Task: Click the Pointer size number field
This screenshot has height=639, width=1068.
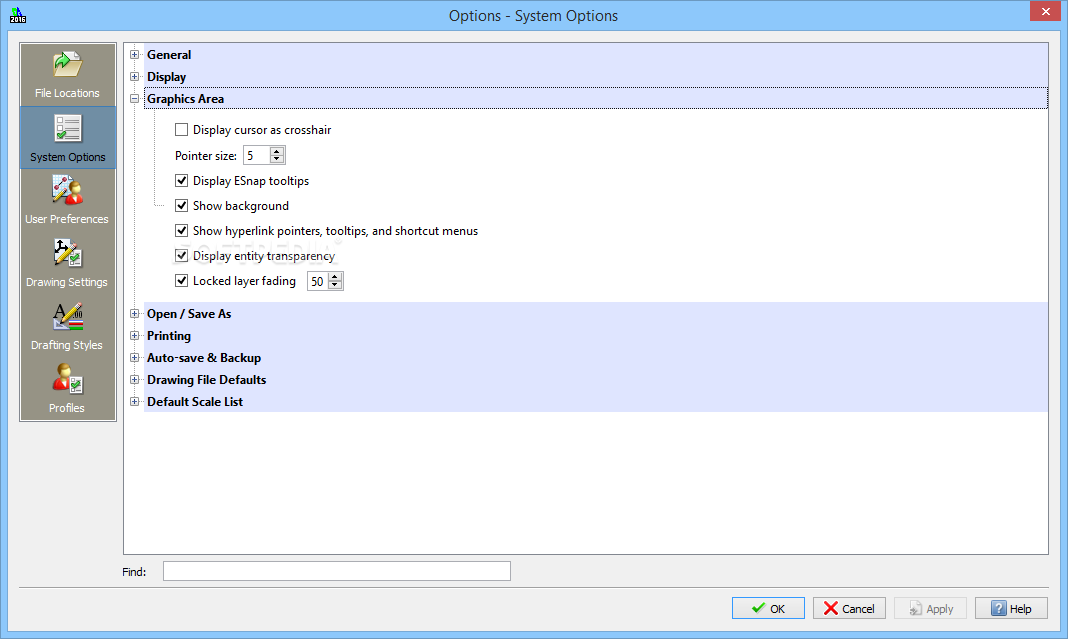Action: [257, 155]
